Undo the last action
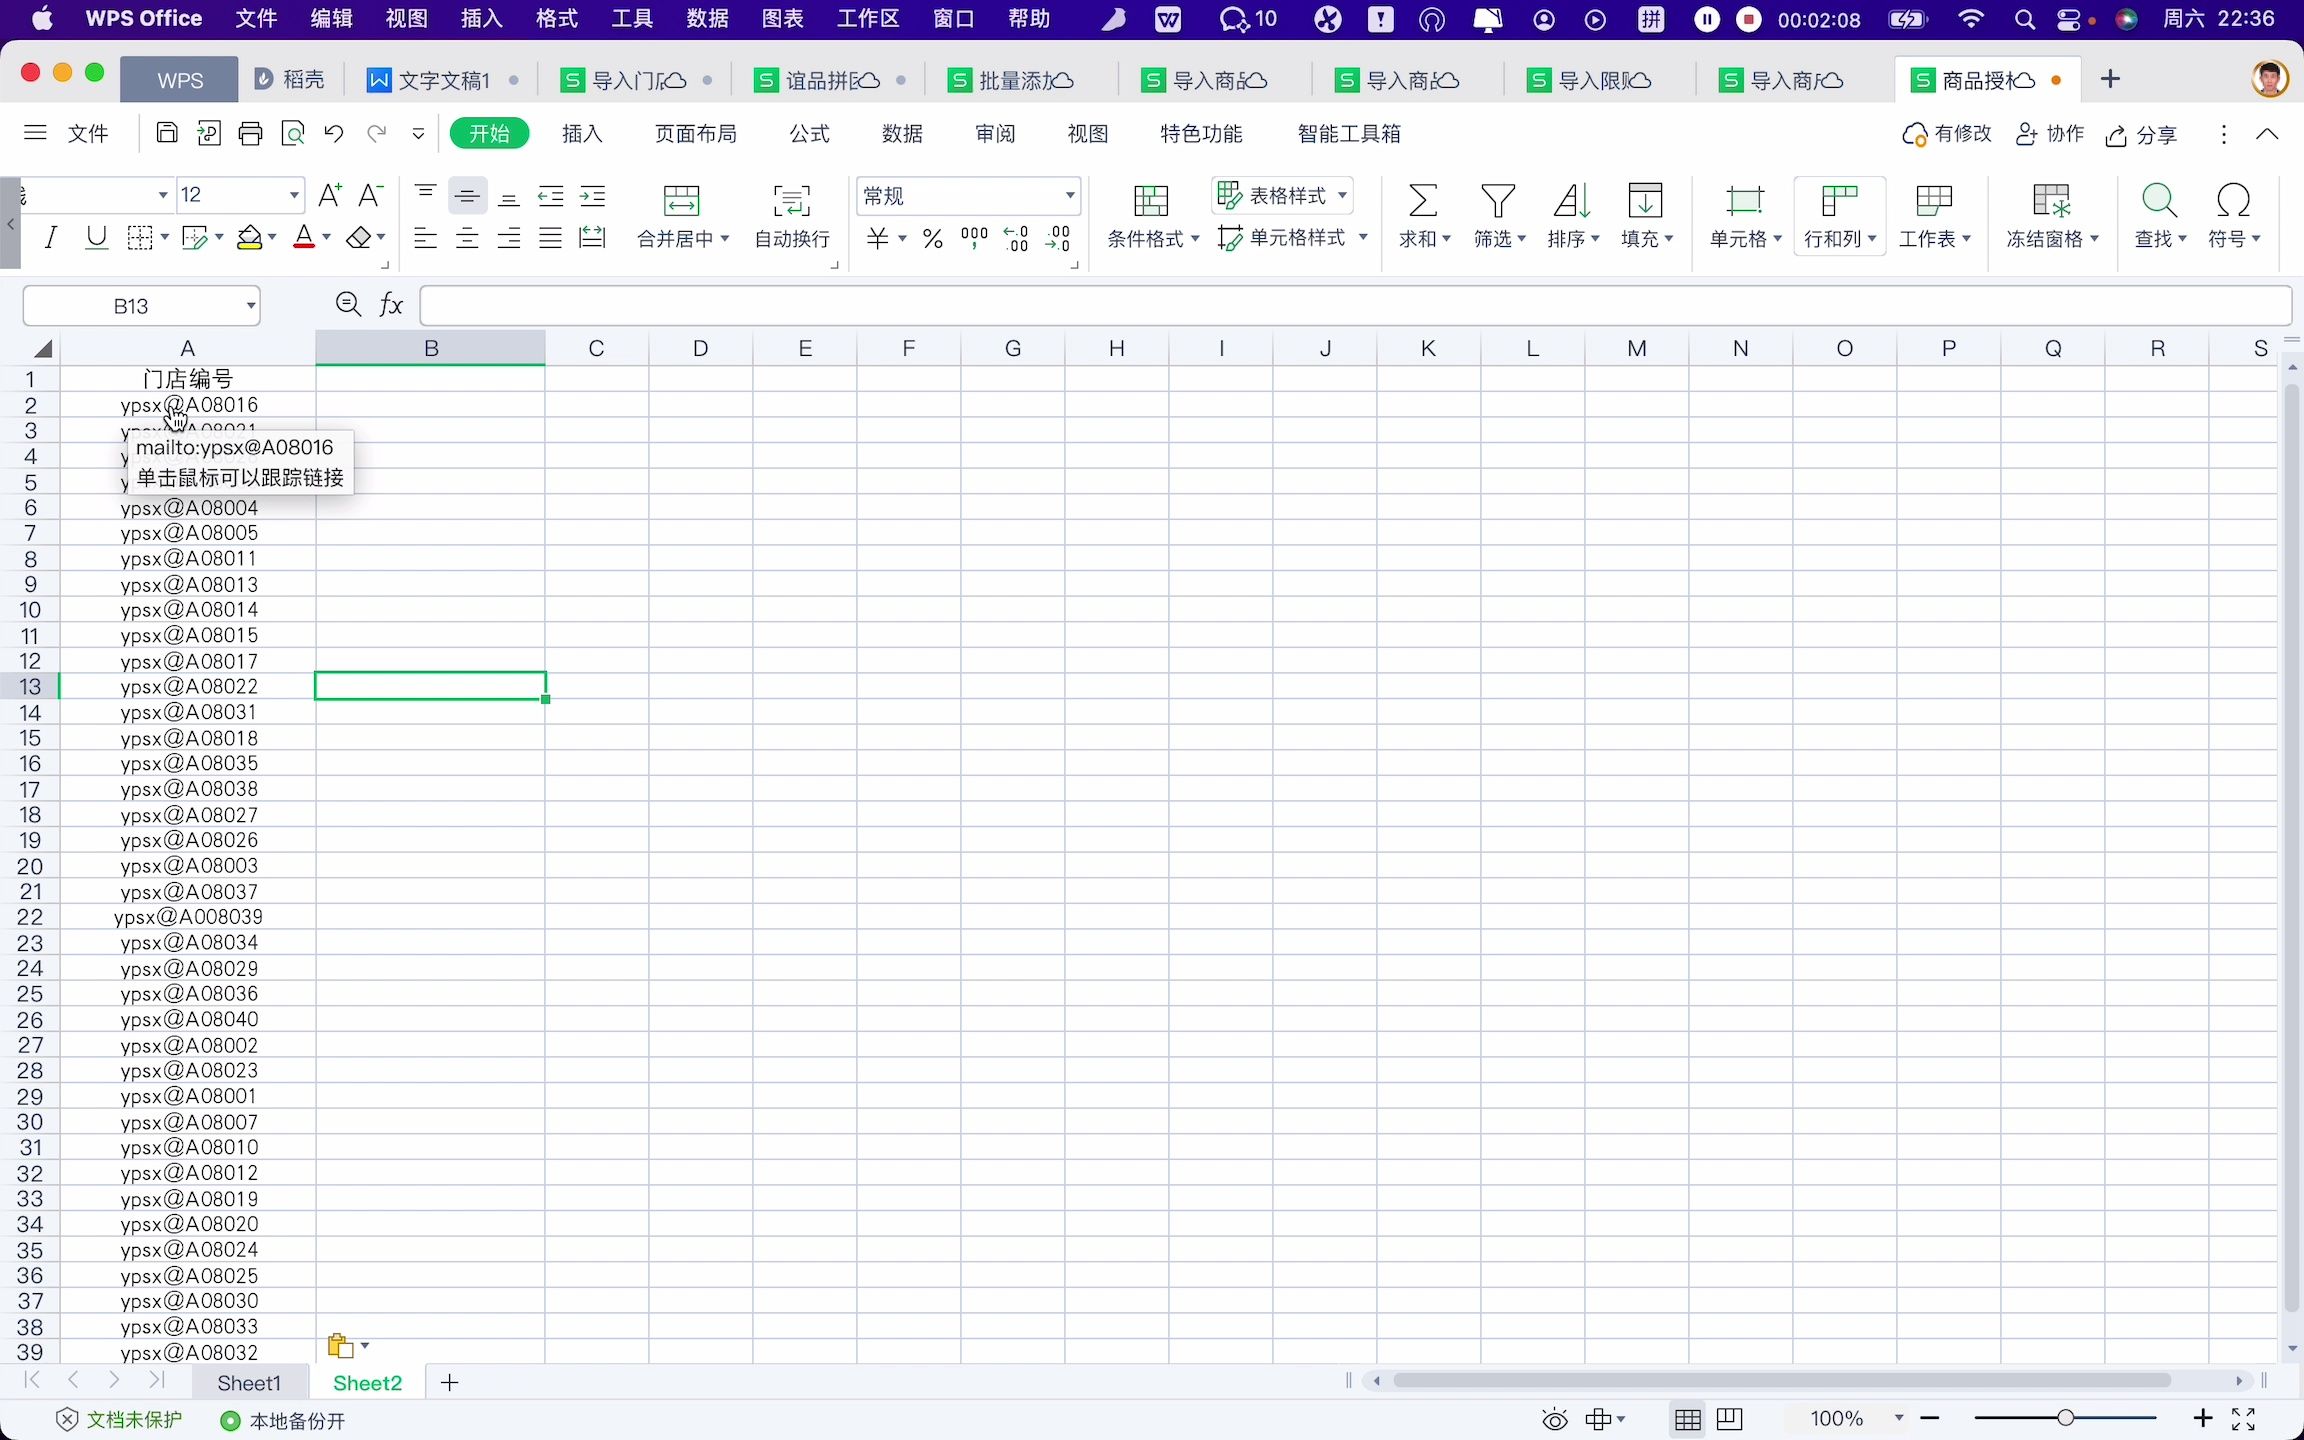Viewport: 2304px width, 1440px height. 334,133
